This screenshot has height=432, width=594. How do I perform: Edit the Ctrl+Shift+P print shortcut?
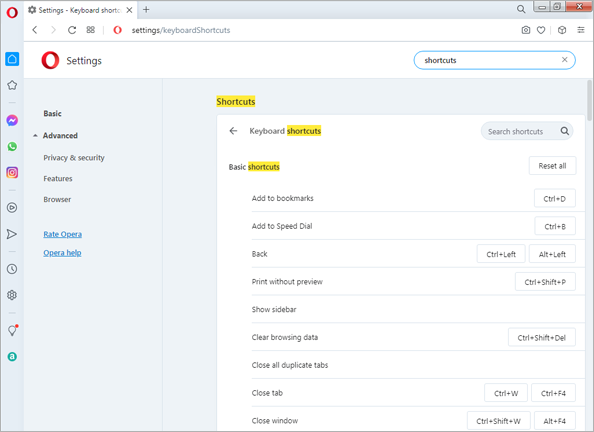tap(545, 282)
